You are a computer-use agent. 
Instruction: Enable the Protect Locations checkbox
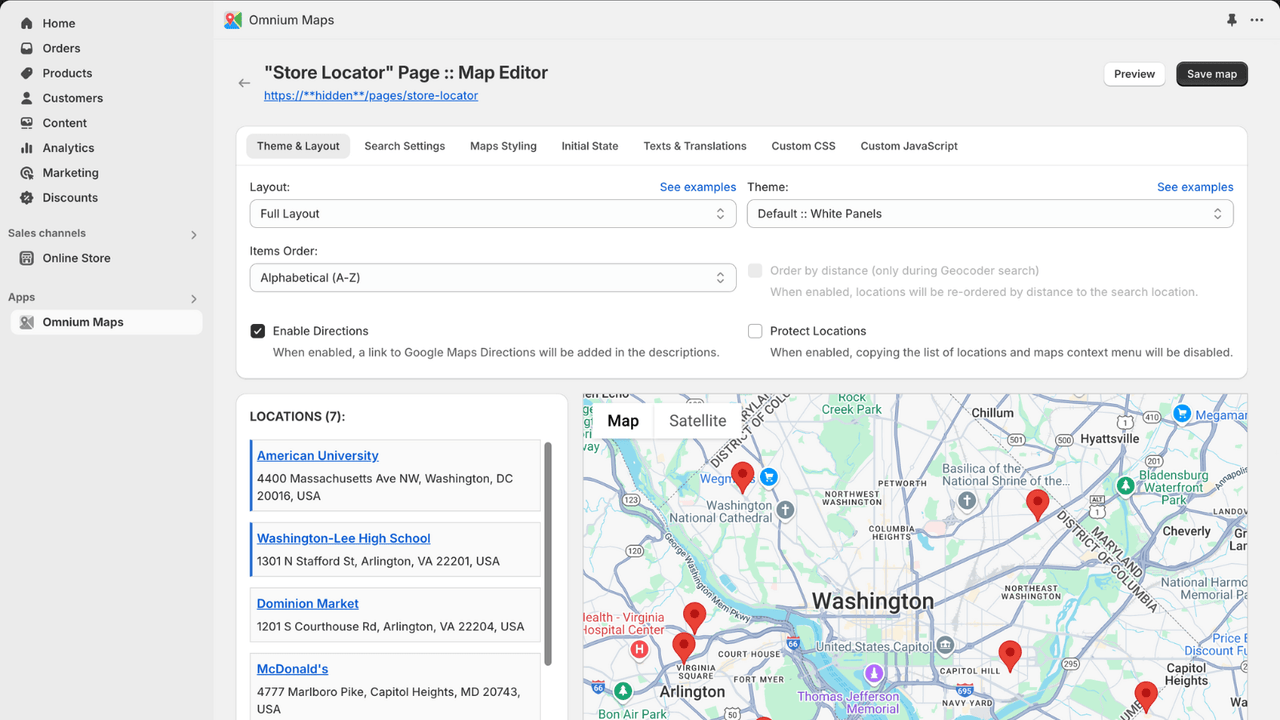(x=755, y=331)
